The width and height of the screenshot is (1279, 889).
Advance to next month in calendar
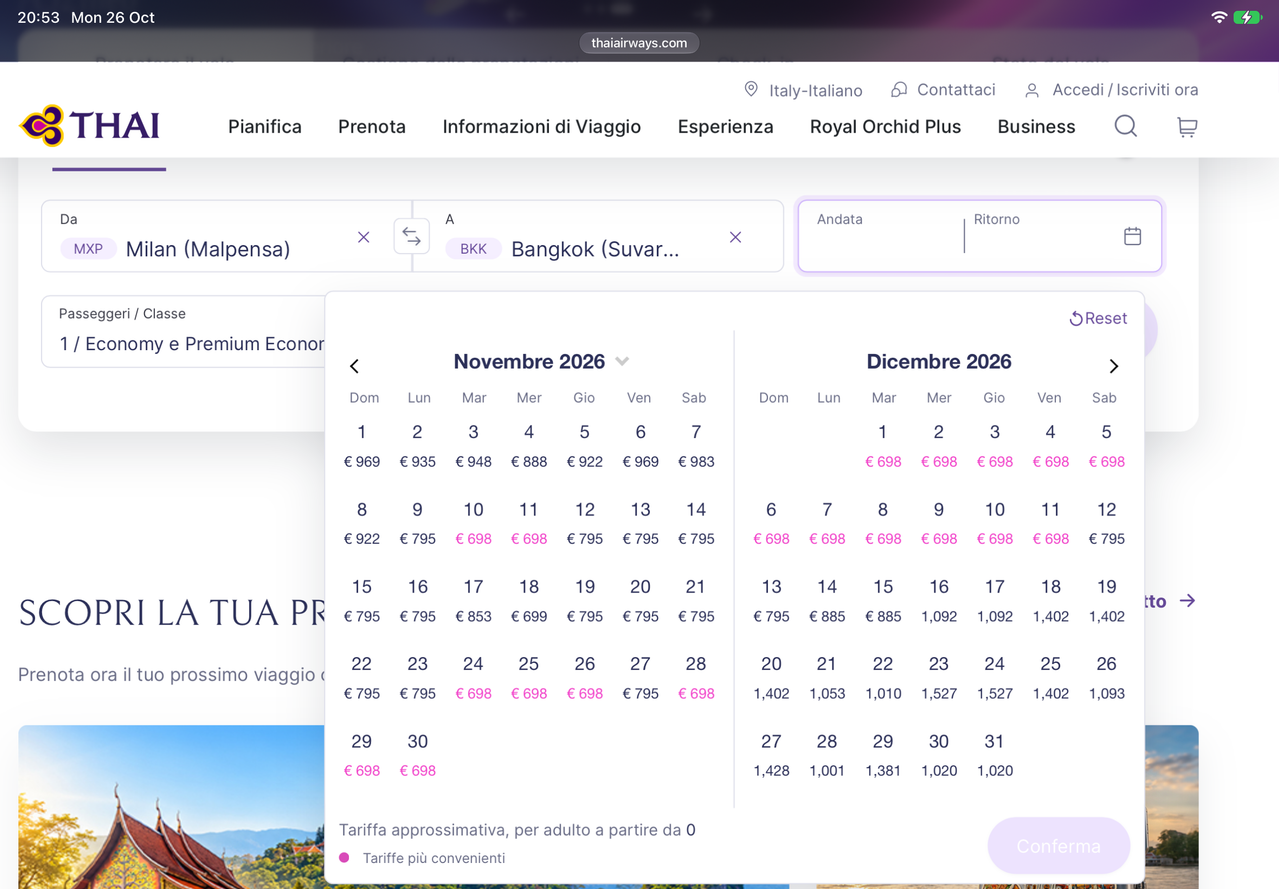pos(1114,366)
